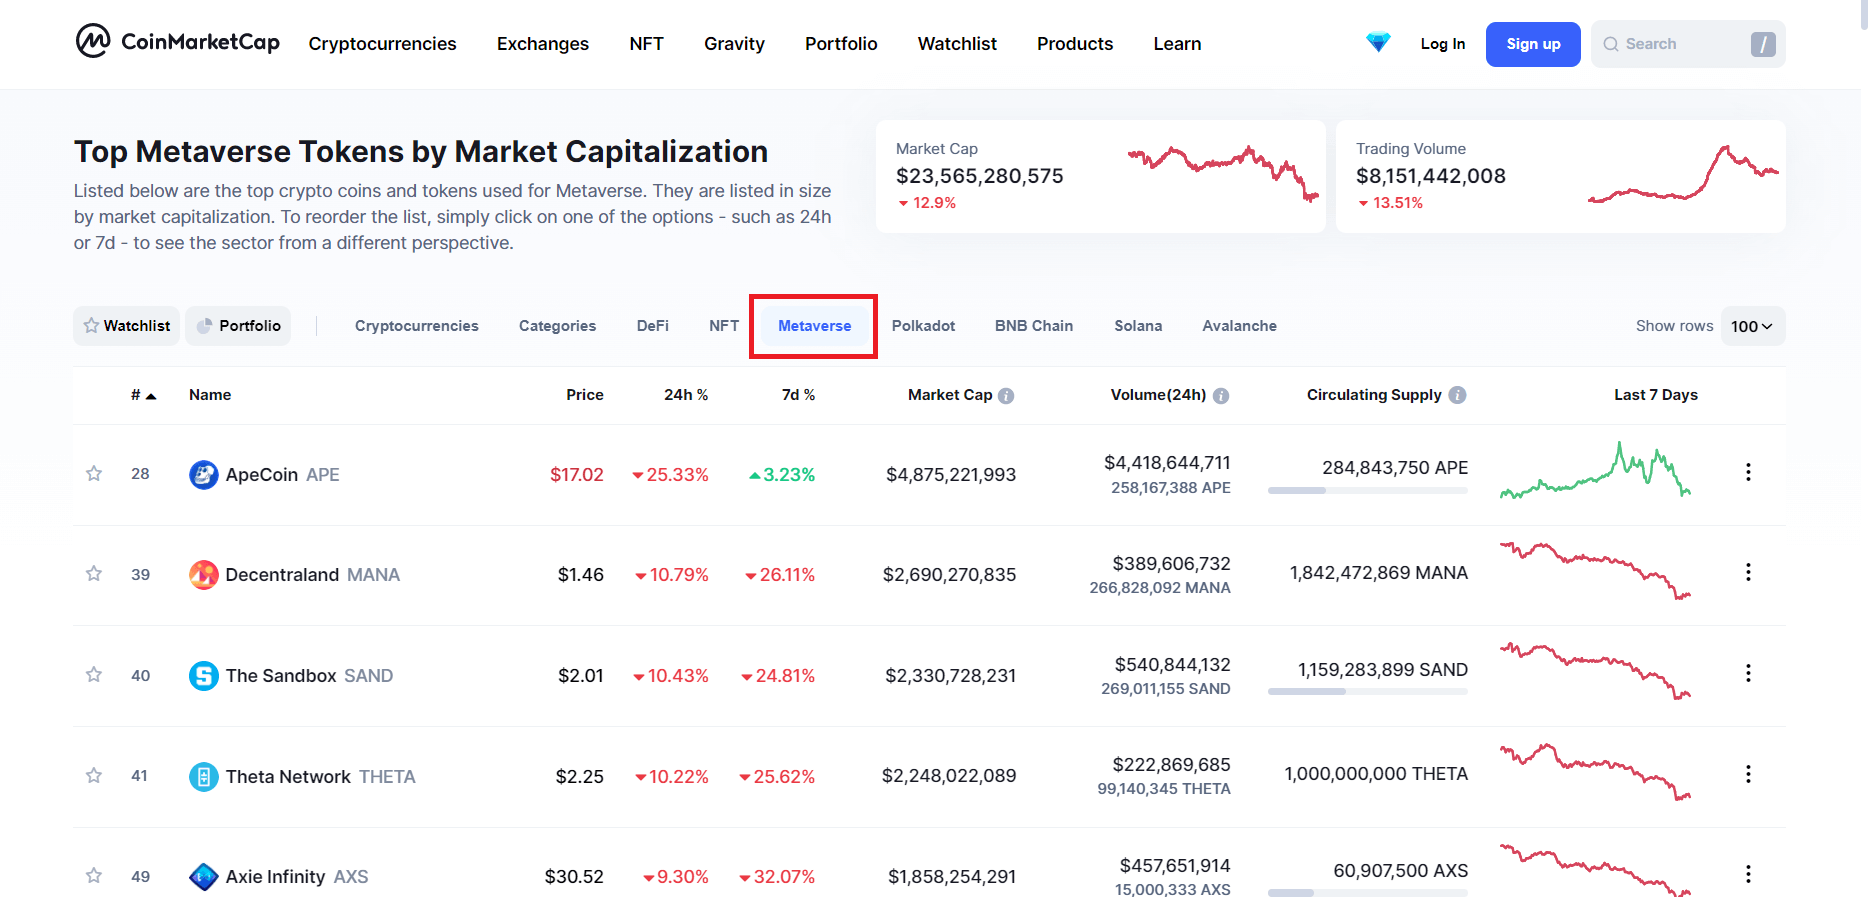Viewport: 1868px width, 898px height.
Task: Open the Decentraland MANA name link
Action: point(295,575)
